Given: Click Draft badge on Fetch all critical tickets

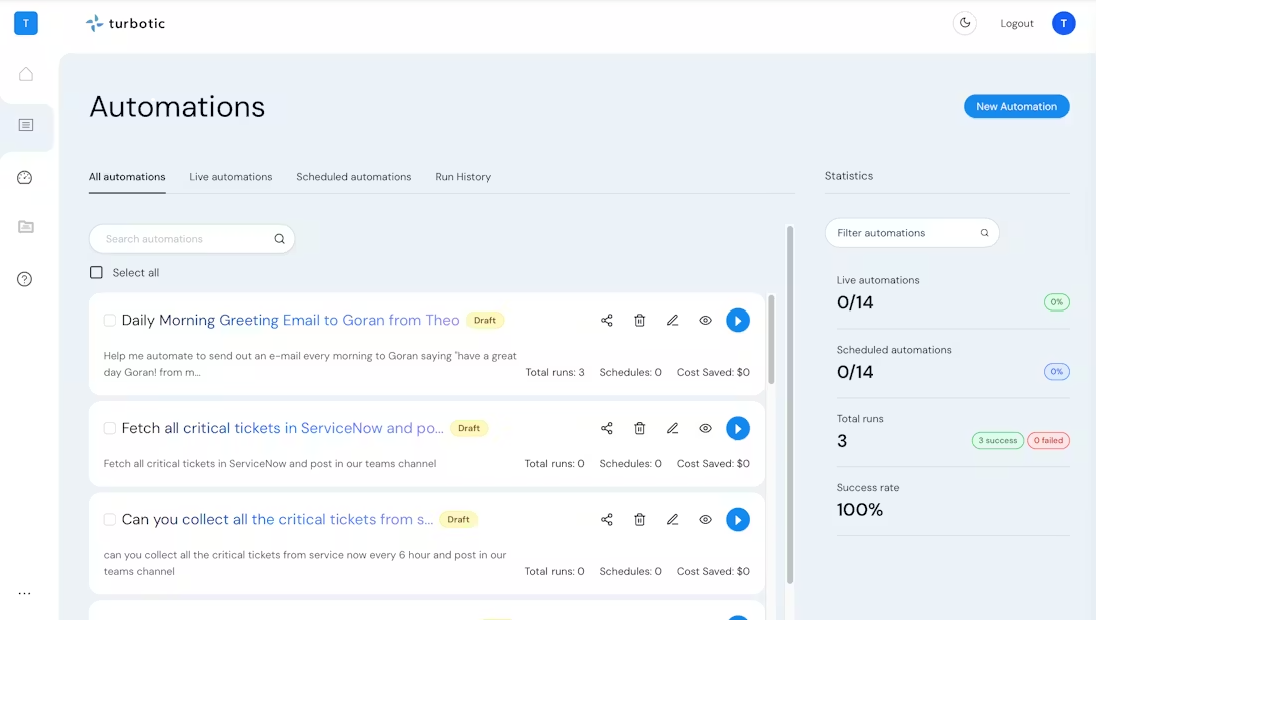Looking at the screenshot, I should 469,428.
